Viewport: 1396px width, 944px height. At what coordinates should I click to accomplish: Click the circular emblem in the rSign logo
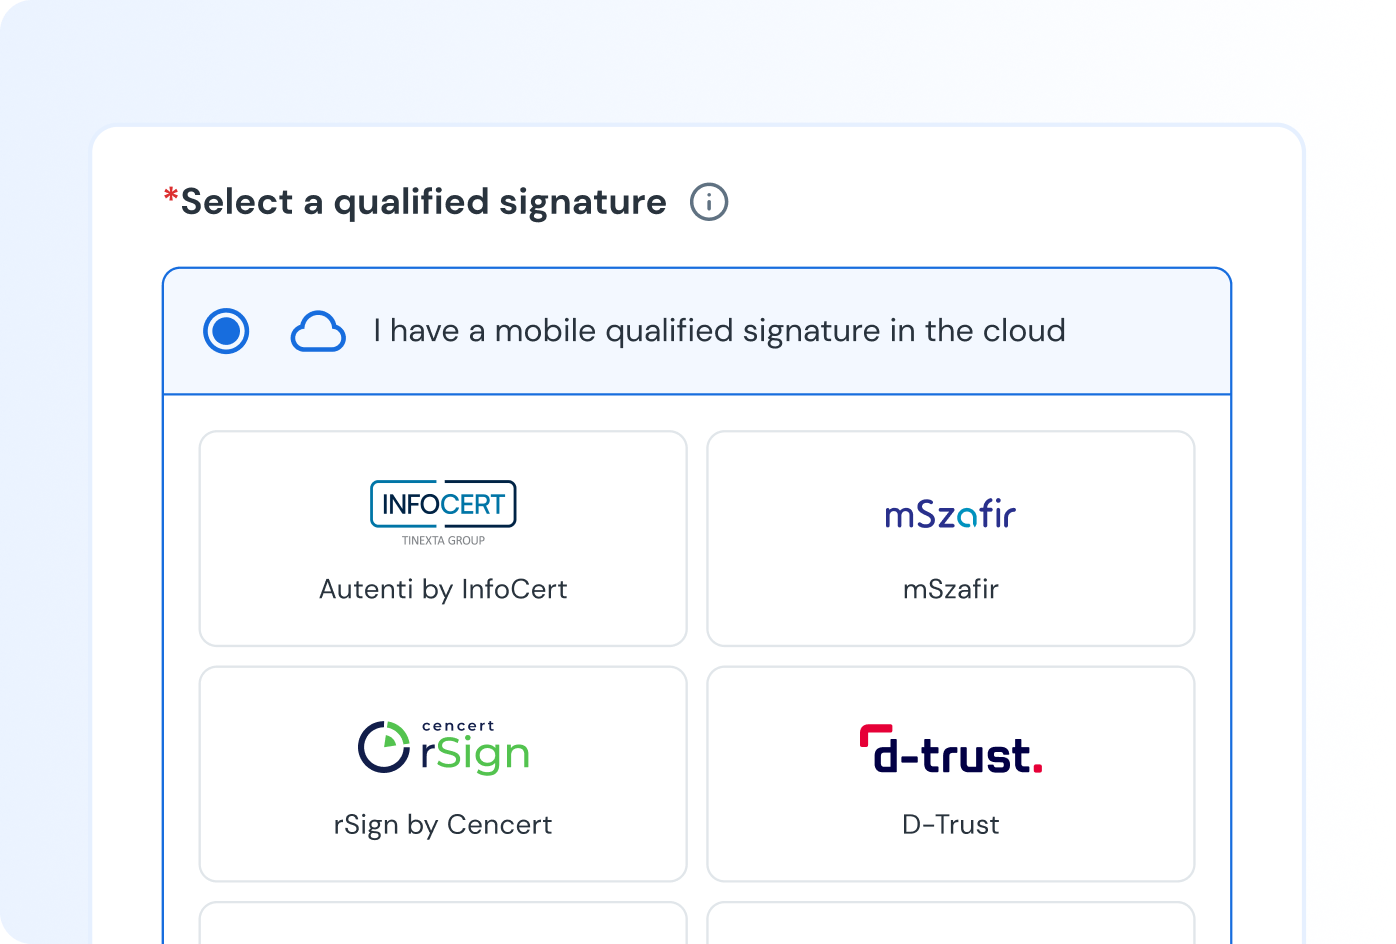384,747
